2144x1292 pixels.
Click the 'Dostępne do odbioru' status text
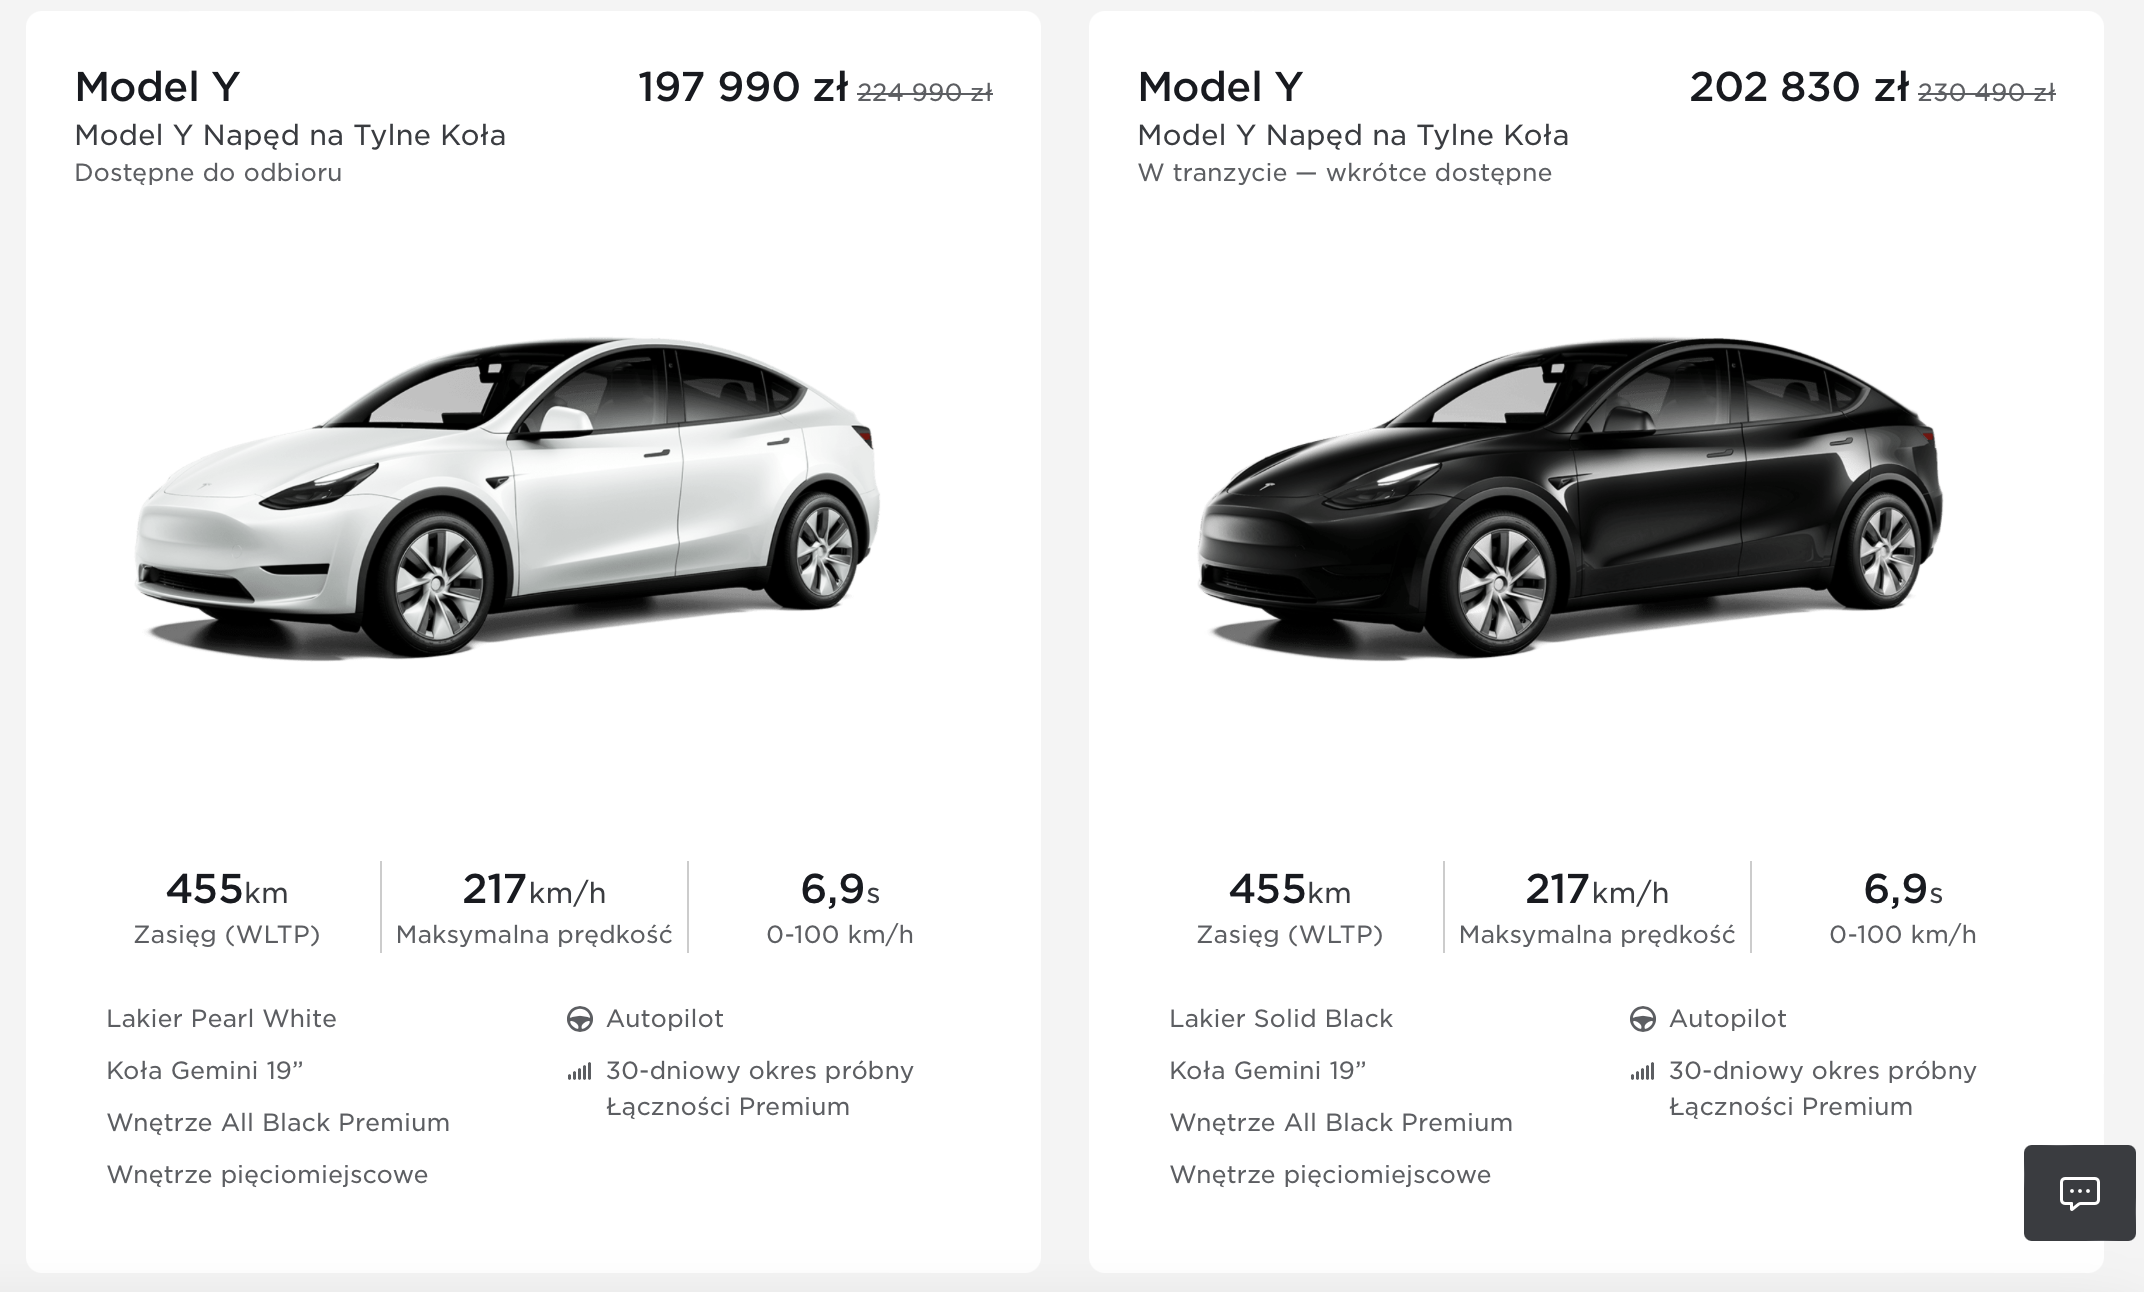click(208, 173)
